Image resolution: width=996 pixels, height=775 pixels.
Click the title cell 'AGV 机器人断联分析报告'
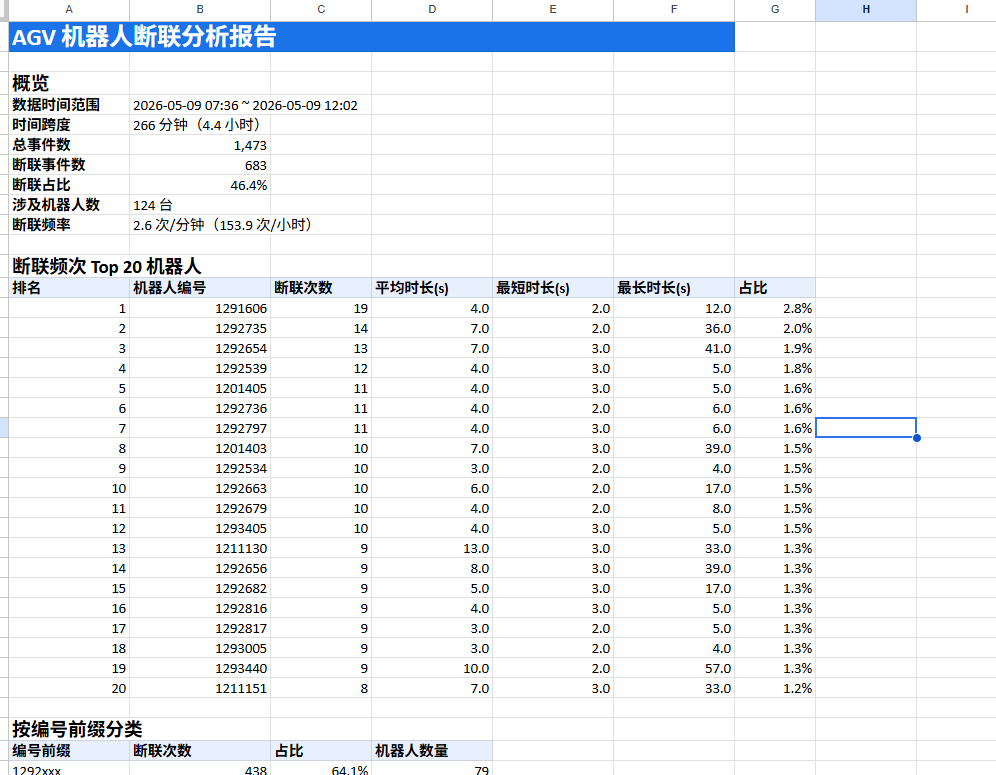[x=372, y=37]
